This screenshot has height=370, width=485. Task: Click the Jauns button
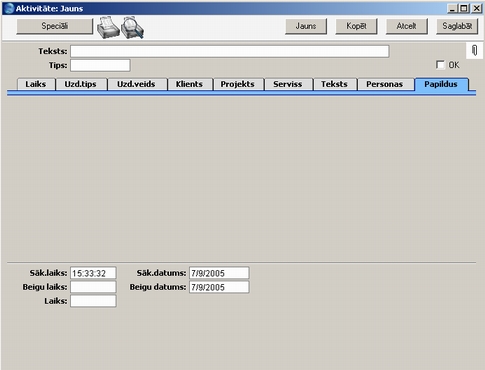306,26
